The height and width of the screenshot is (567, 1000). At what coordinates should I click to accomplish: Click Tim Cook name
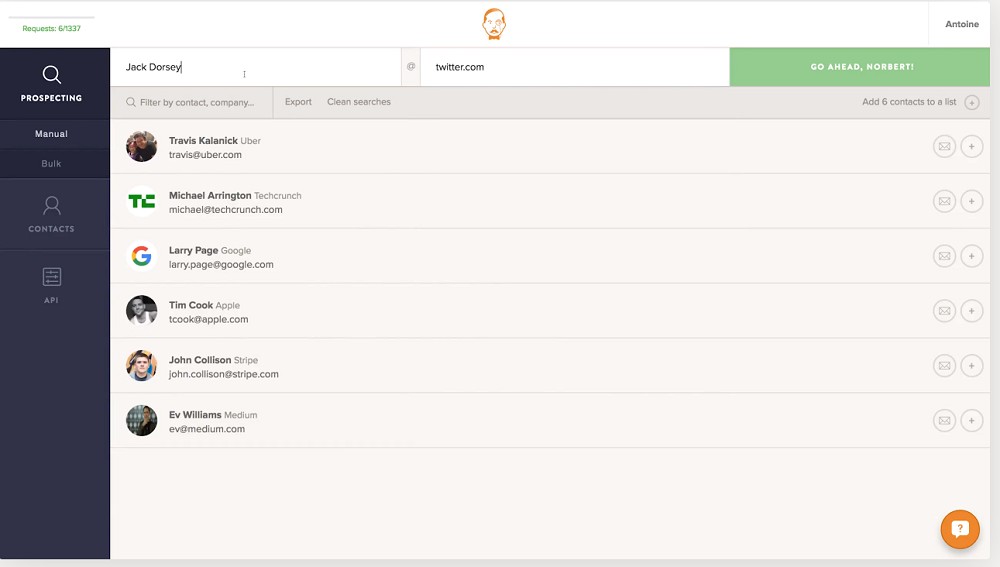point(191,305)
